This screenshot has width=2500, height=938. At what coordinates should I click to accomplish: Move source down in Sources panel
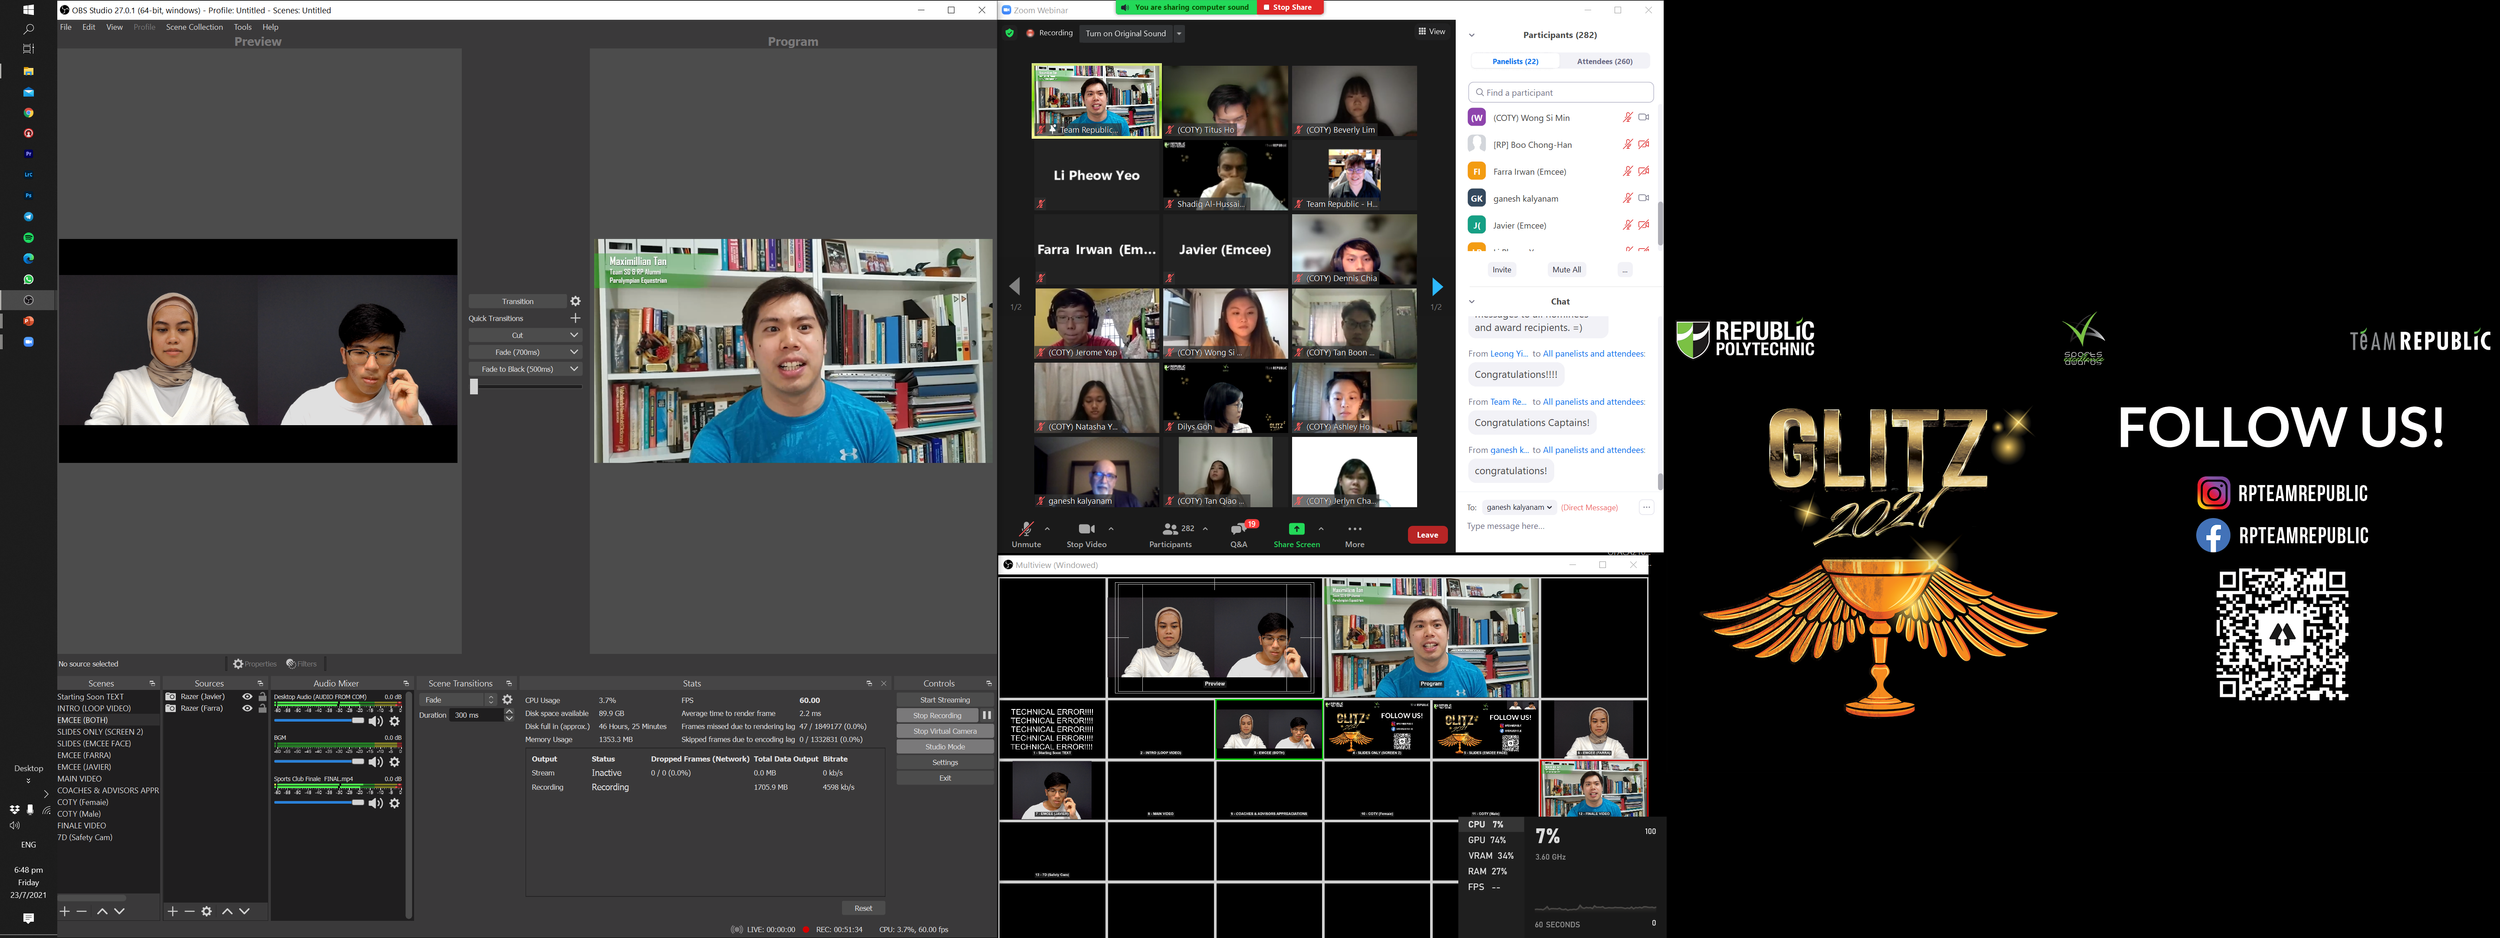(244, 911)
